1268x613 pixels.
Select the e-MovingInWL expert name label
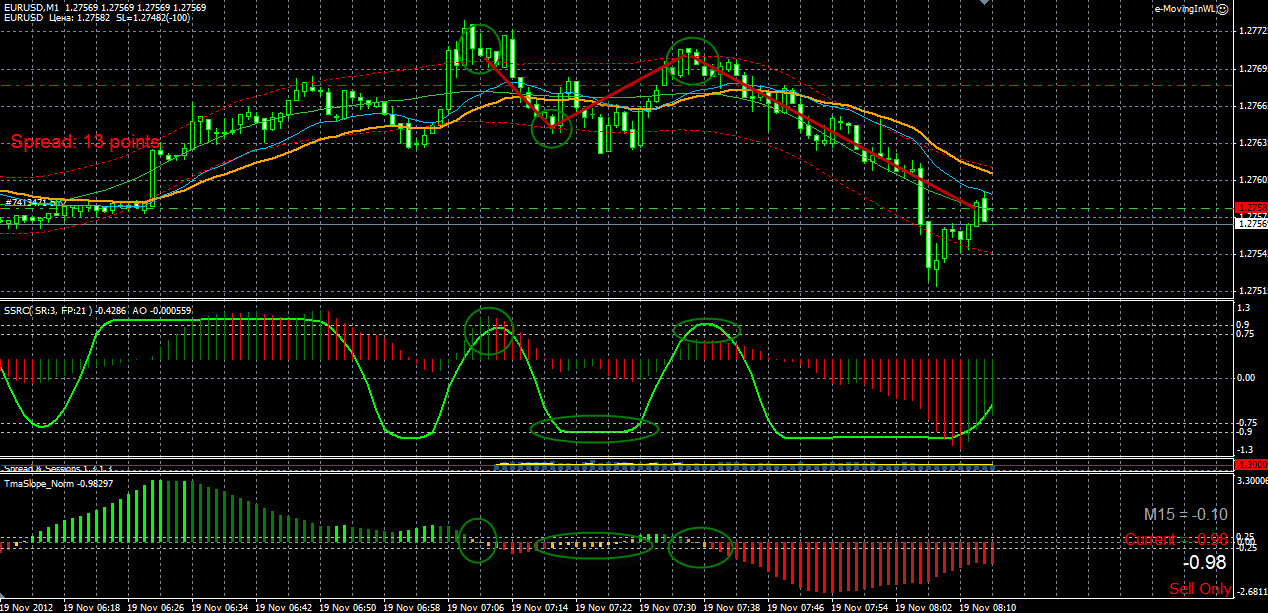pos(1185,8)
